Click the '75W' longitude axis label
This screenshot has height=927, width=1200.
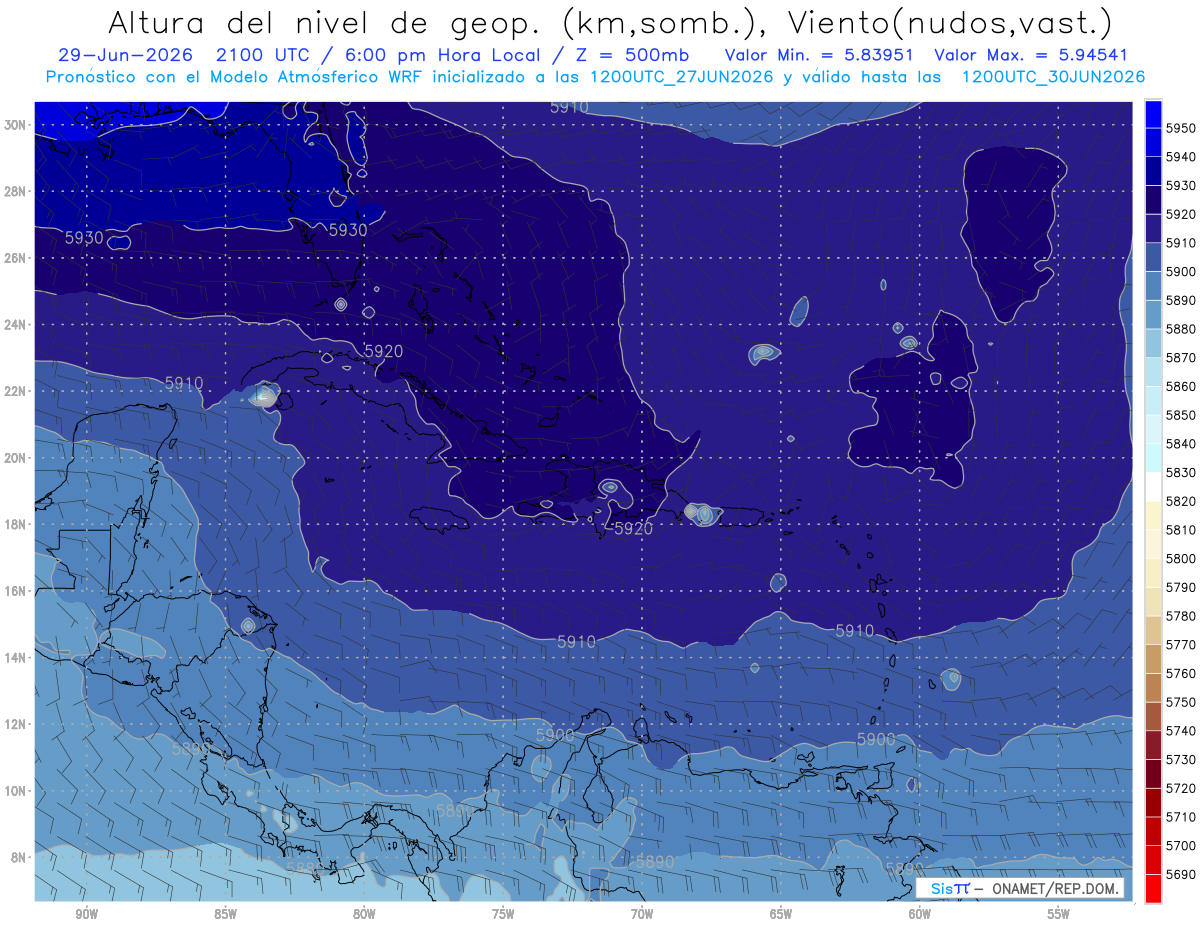point(503,914)
